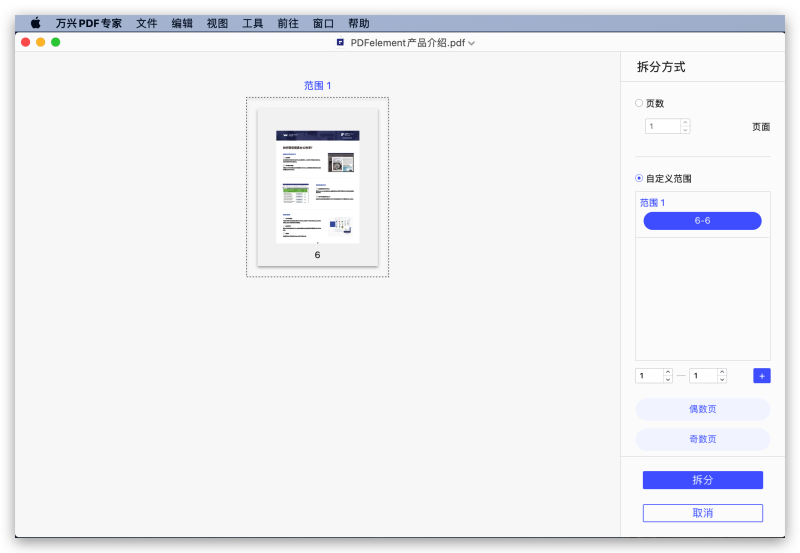Click the range start page field
This screenshot has height=553, width=800.
[x=649, y=376]
